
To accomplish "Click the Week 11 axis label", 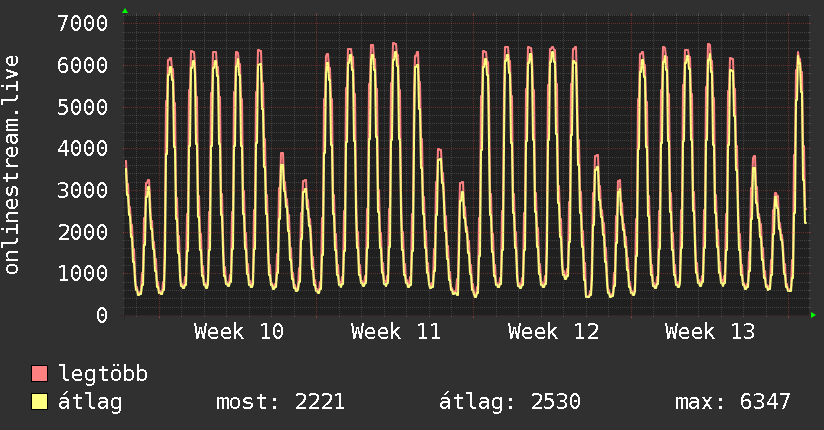I will [396, 332].
